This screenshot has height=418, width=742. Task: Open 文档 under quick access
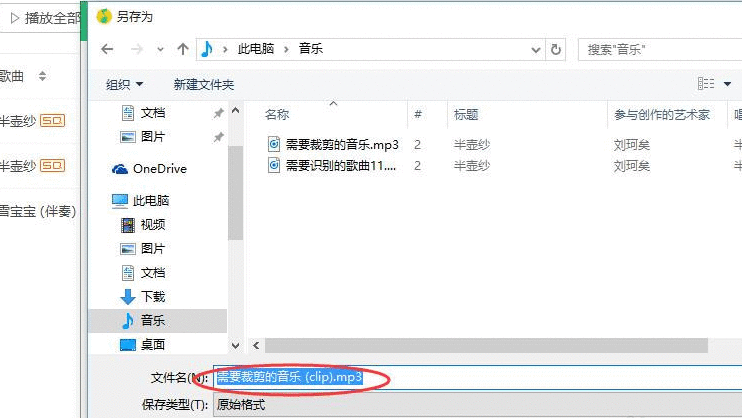[153, 113]
